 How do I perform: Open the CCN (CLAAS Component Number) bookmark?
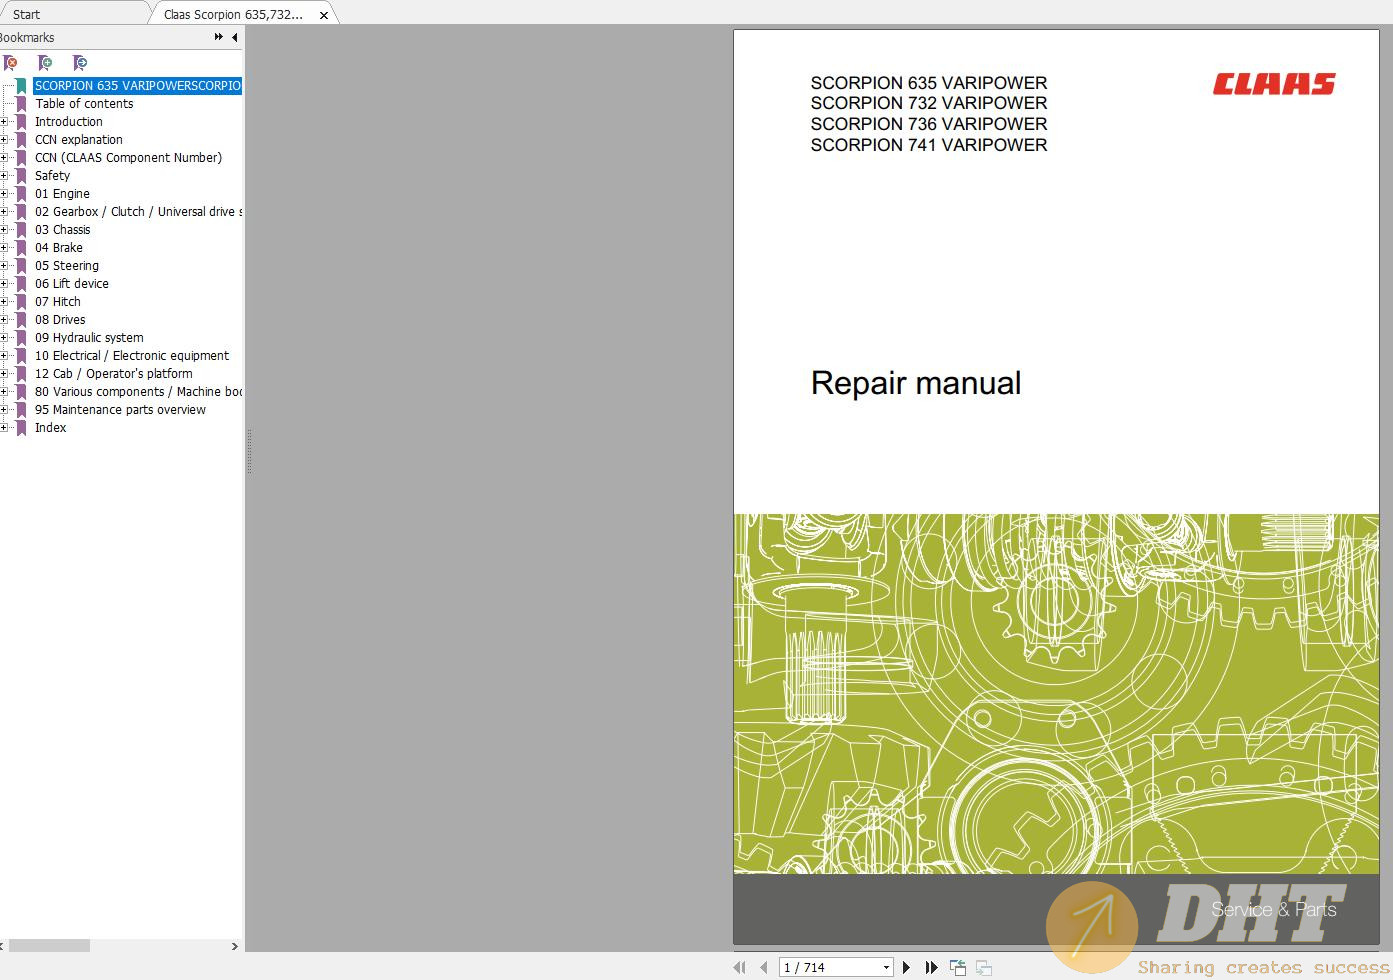(129, 158)
